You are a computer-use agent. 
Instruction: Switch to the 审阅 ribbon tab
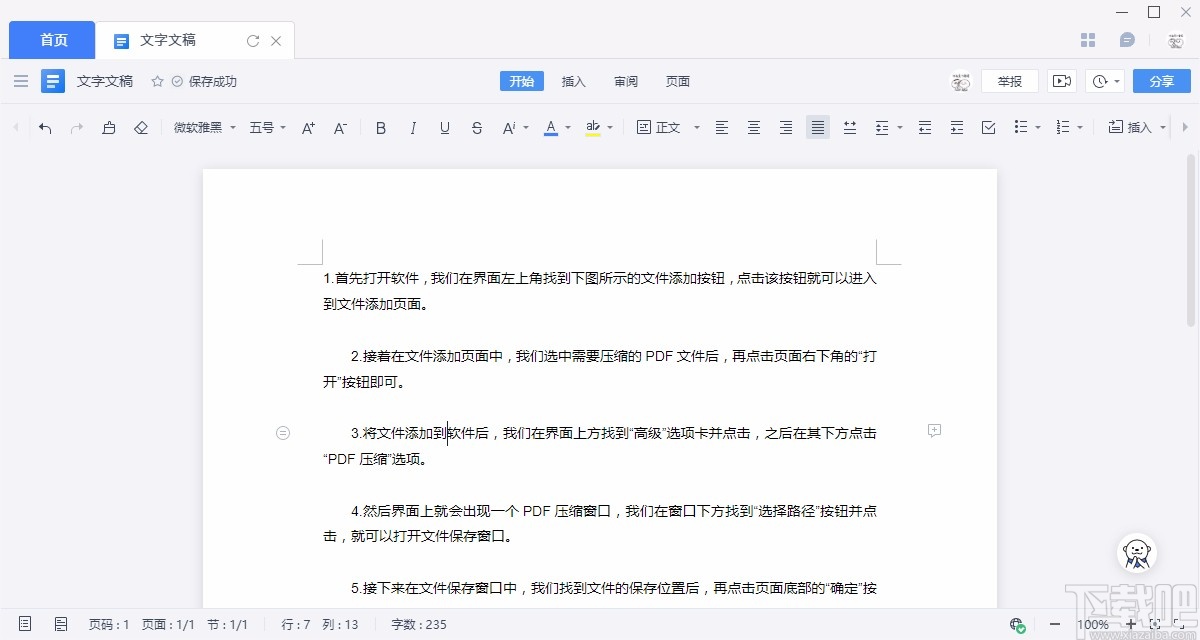(x=626, y=81)
